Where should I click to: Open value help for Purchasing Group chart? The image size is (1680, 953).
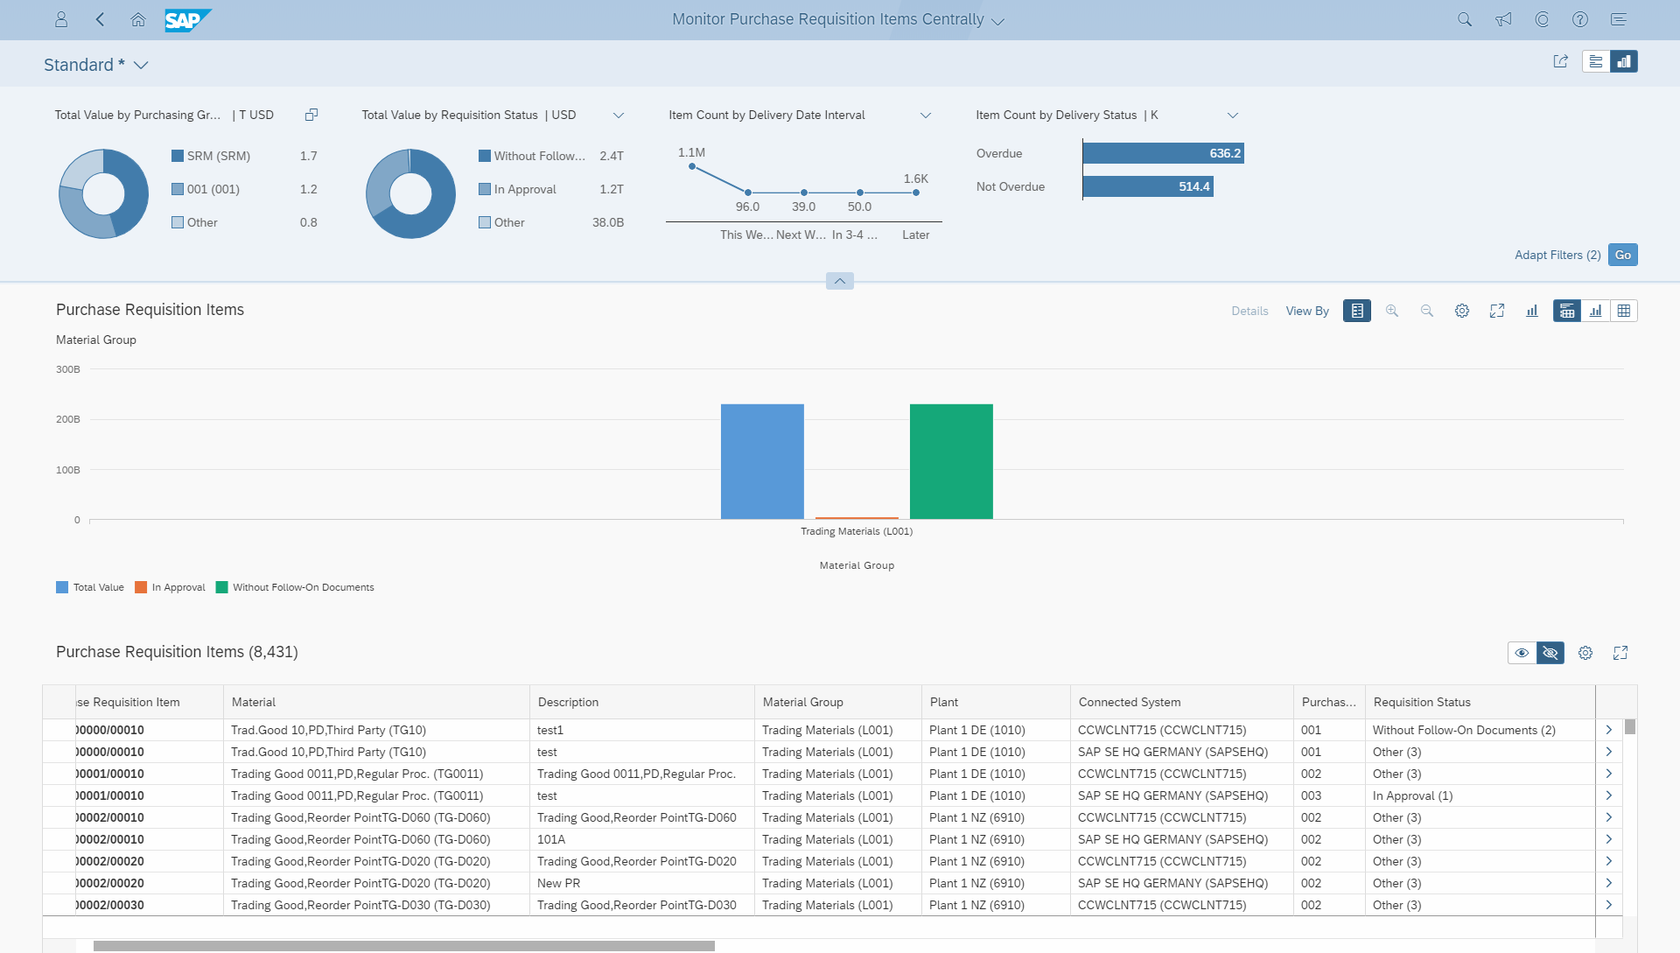(311, 115)
